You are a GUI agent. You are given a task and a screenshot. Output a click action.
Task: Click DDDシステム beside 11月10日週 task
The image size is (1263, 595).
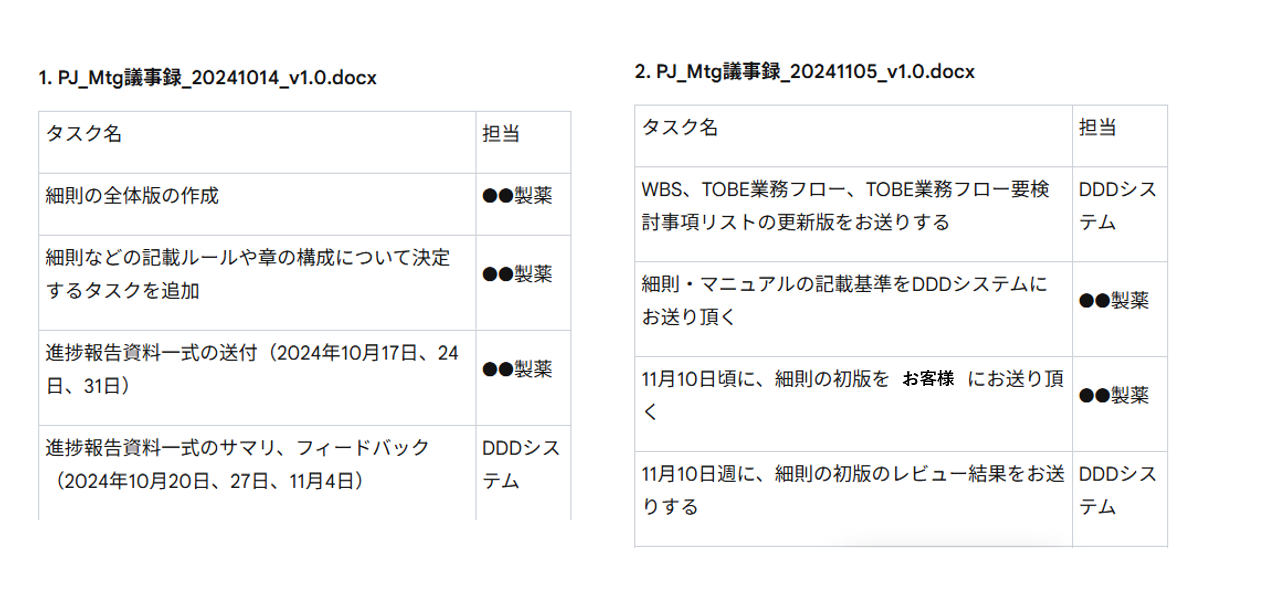tap(1117, 490)
